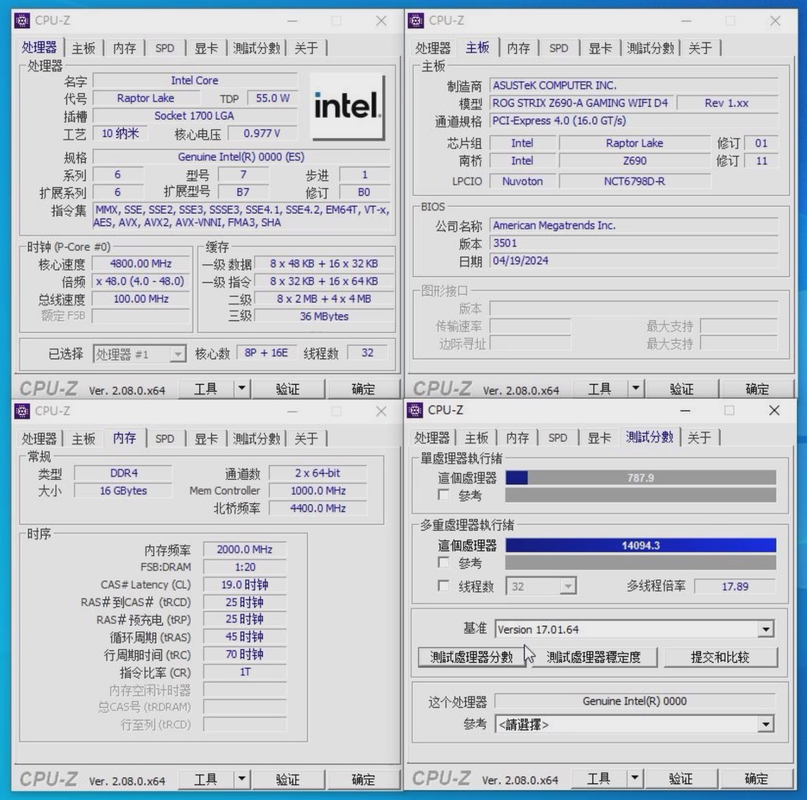Image resolution: width=807 pixels, height=800 pixels.
Task: Click the 核心速度 value 4800.00 MHz
Action: click(141, 264)
